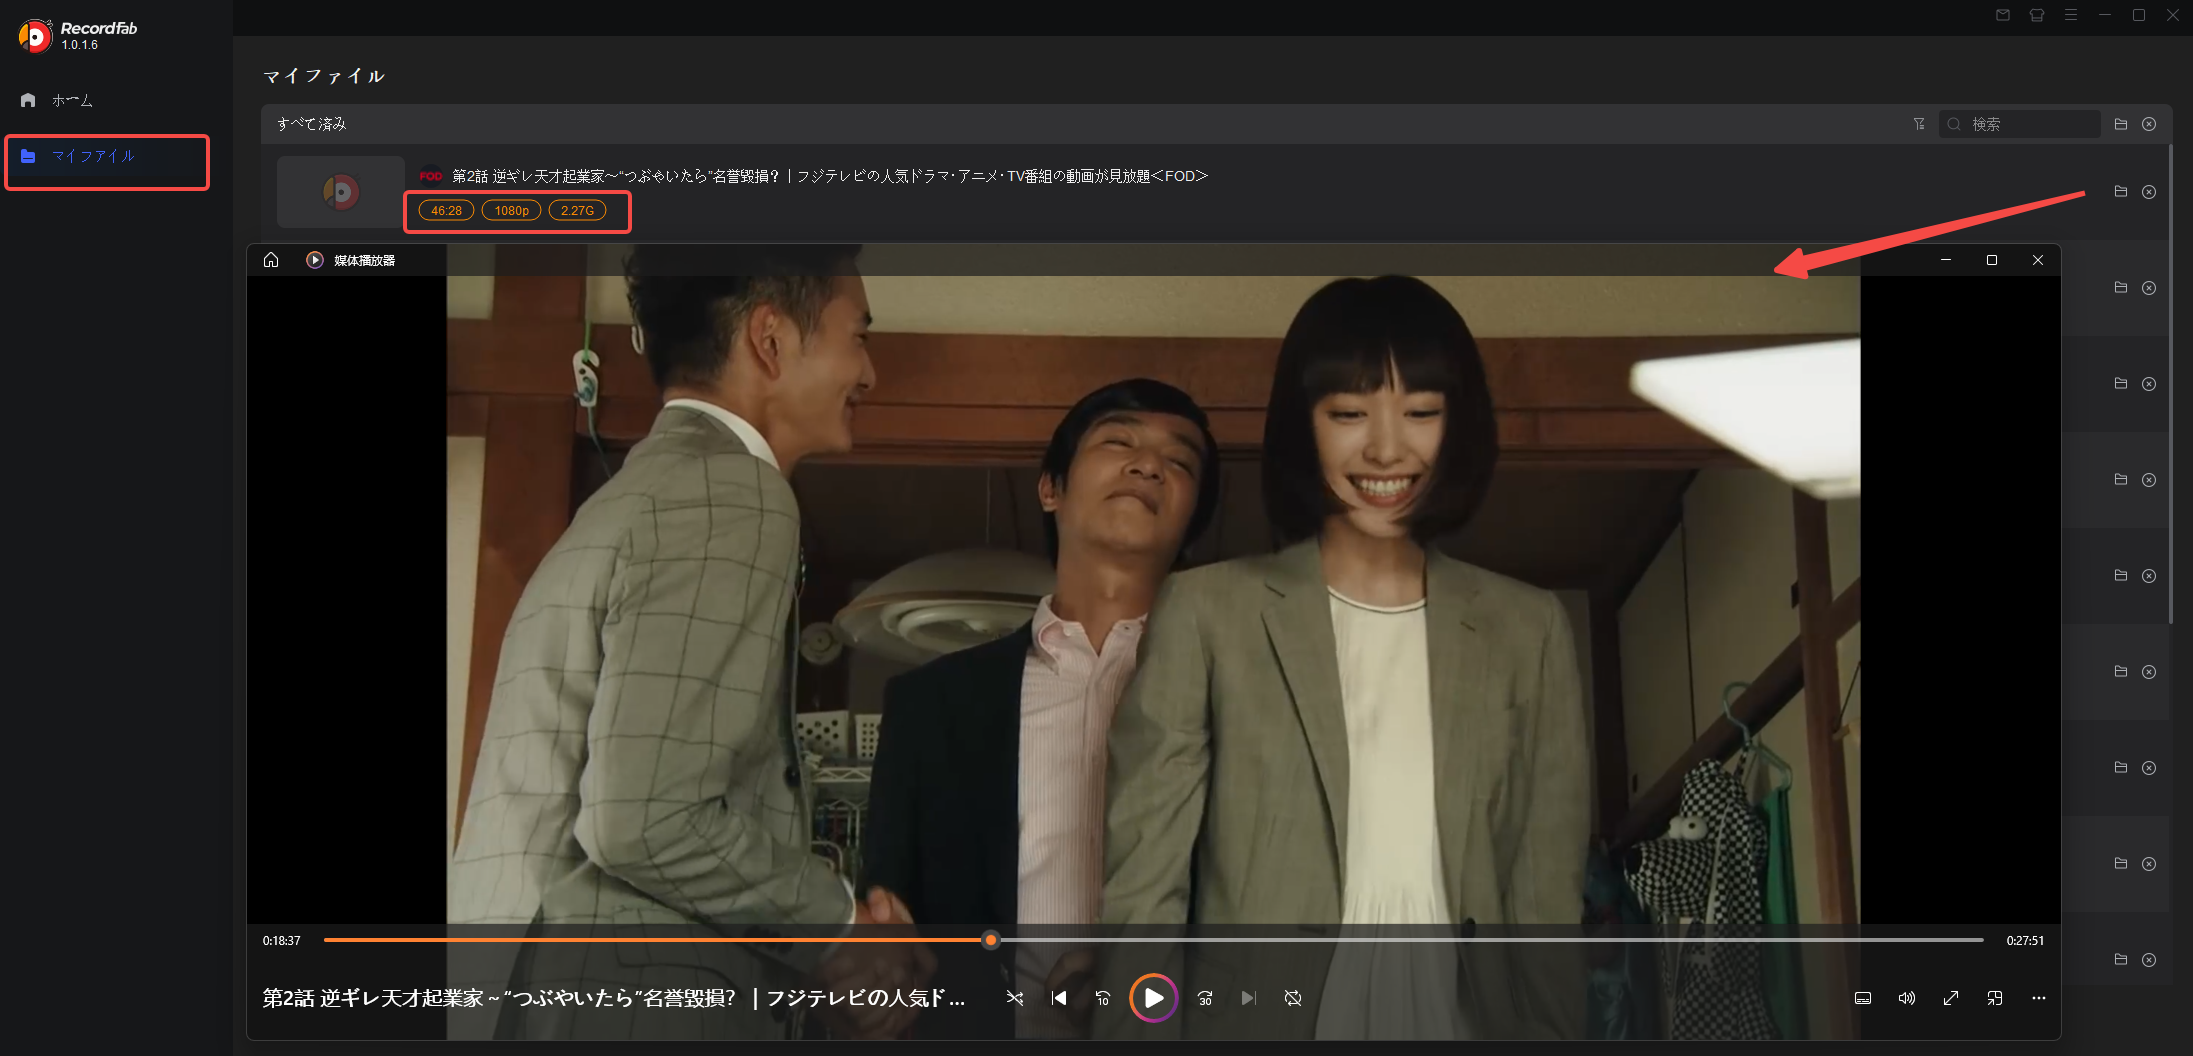
Task: Click the FOD source icon
Action: coord(431,176)
